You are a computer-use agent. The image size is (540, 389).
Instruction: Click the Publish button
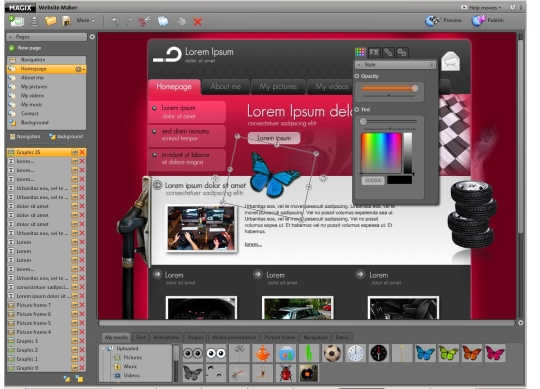click(488, 21)
